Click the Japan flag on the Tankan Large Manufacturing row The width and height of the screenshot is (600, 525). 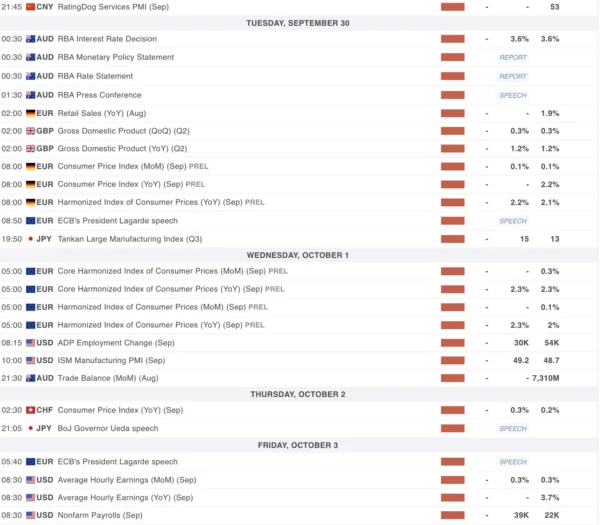click(x=30, y=239)
